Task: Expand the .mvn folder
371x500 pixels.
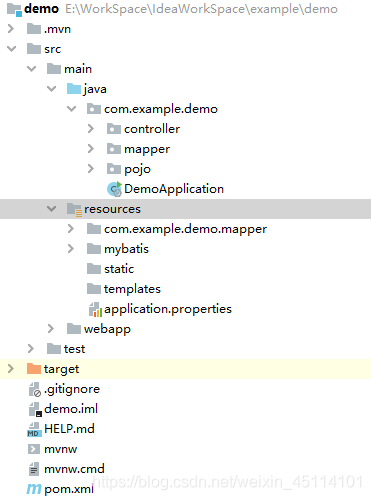Action: coord(10,29)
